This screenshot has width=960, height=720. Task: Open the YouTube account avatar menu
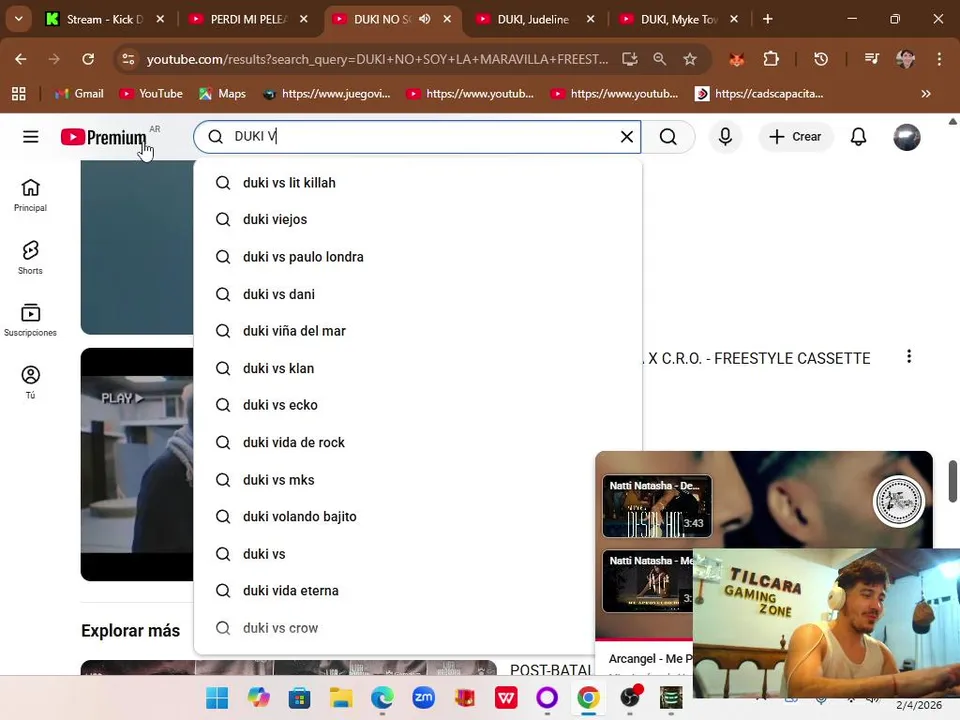907,137
